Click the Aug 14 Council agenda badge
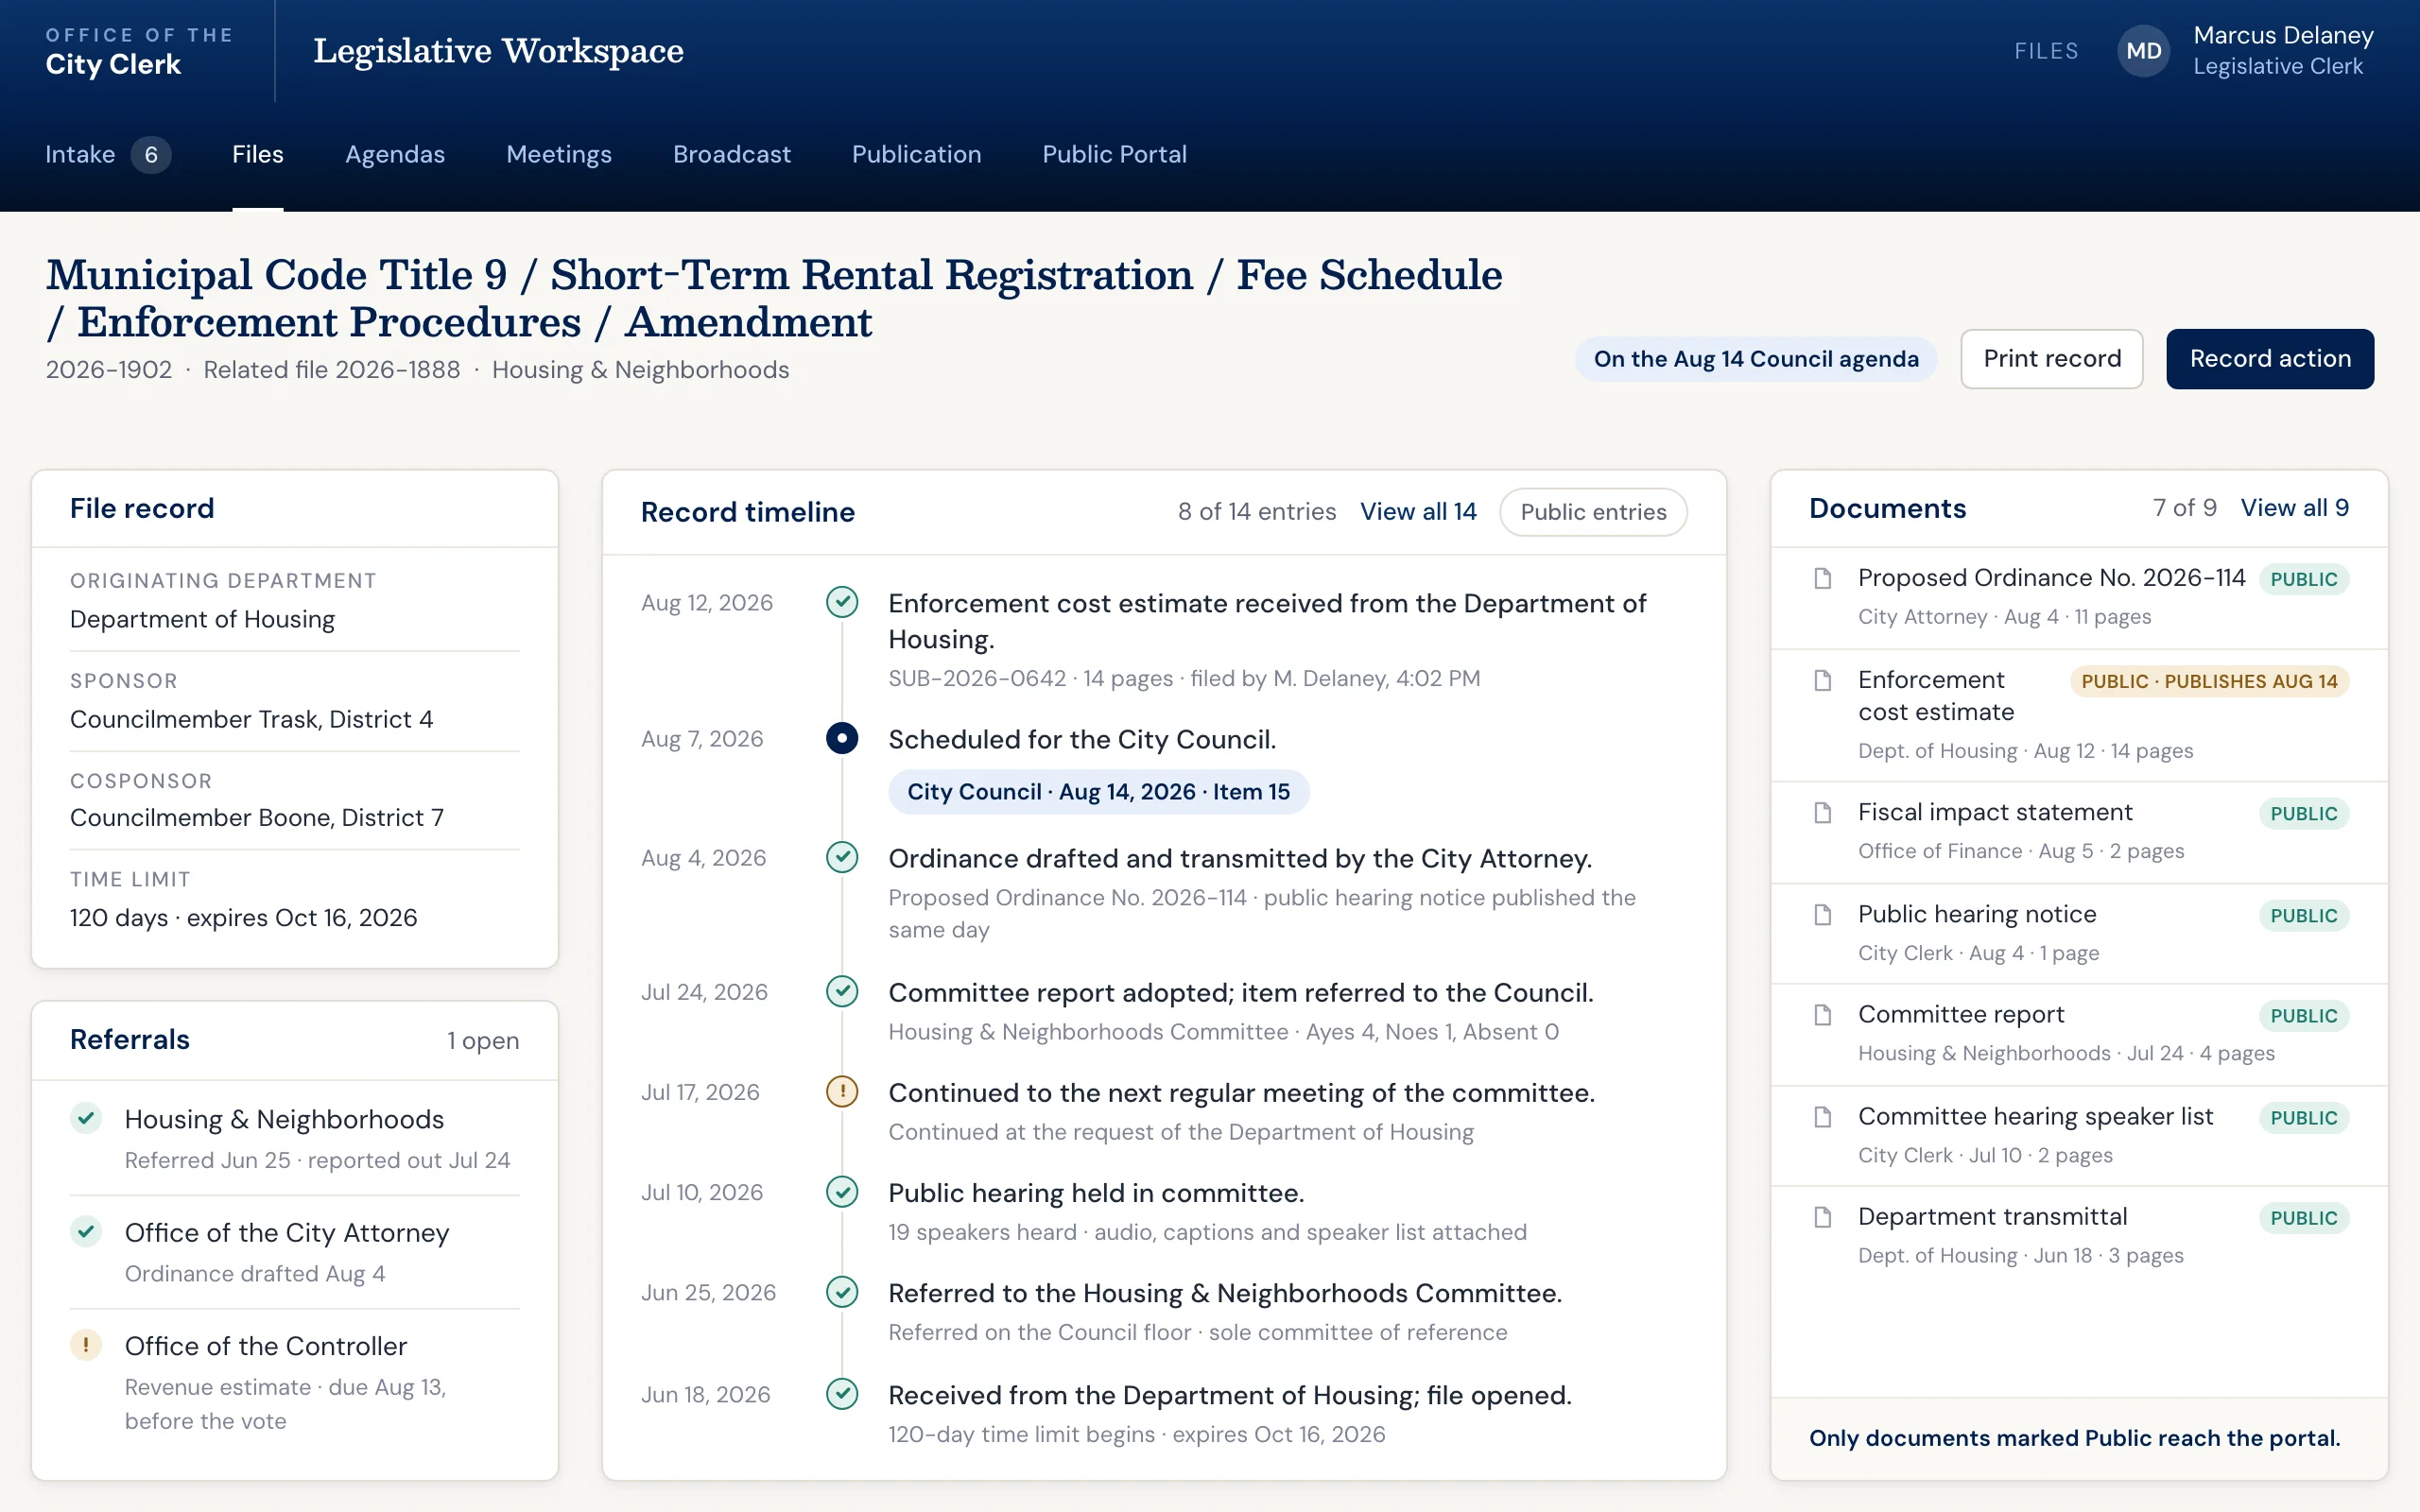Viewport: 2420px width, 1512px height. pos(1755,359)
